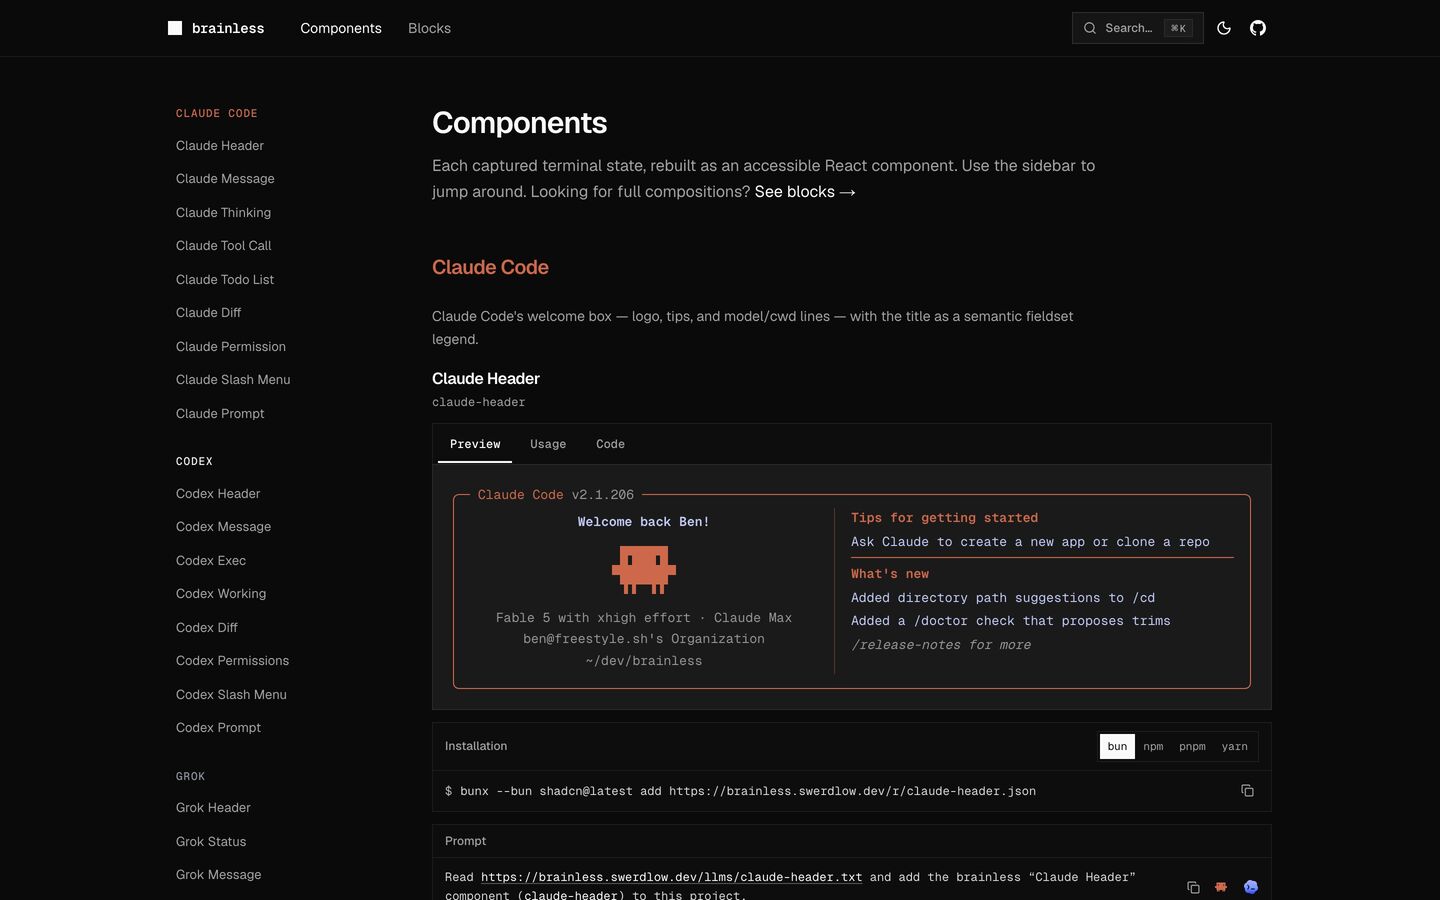Click the claude-header slug text
This screenshot has height=900, width=1440.
coord(478,402)
